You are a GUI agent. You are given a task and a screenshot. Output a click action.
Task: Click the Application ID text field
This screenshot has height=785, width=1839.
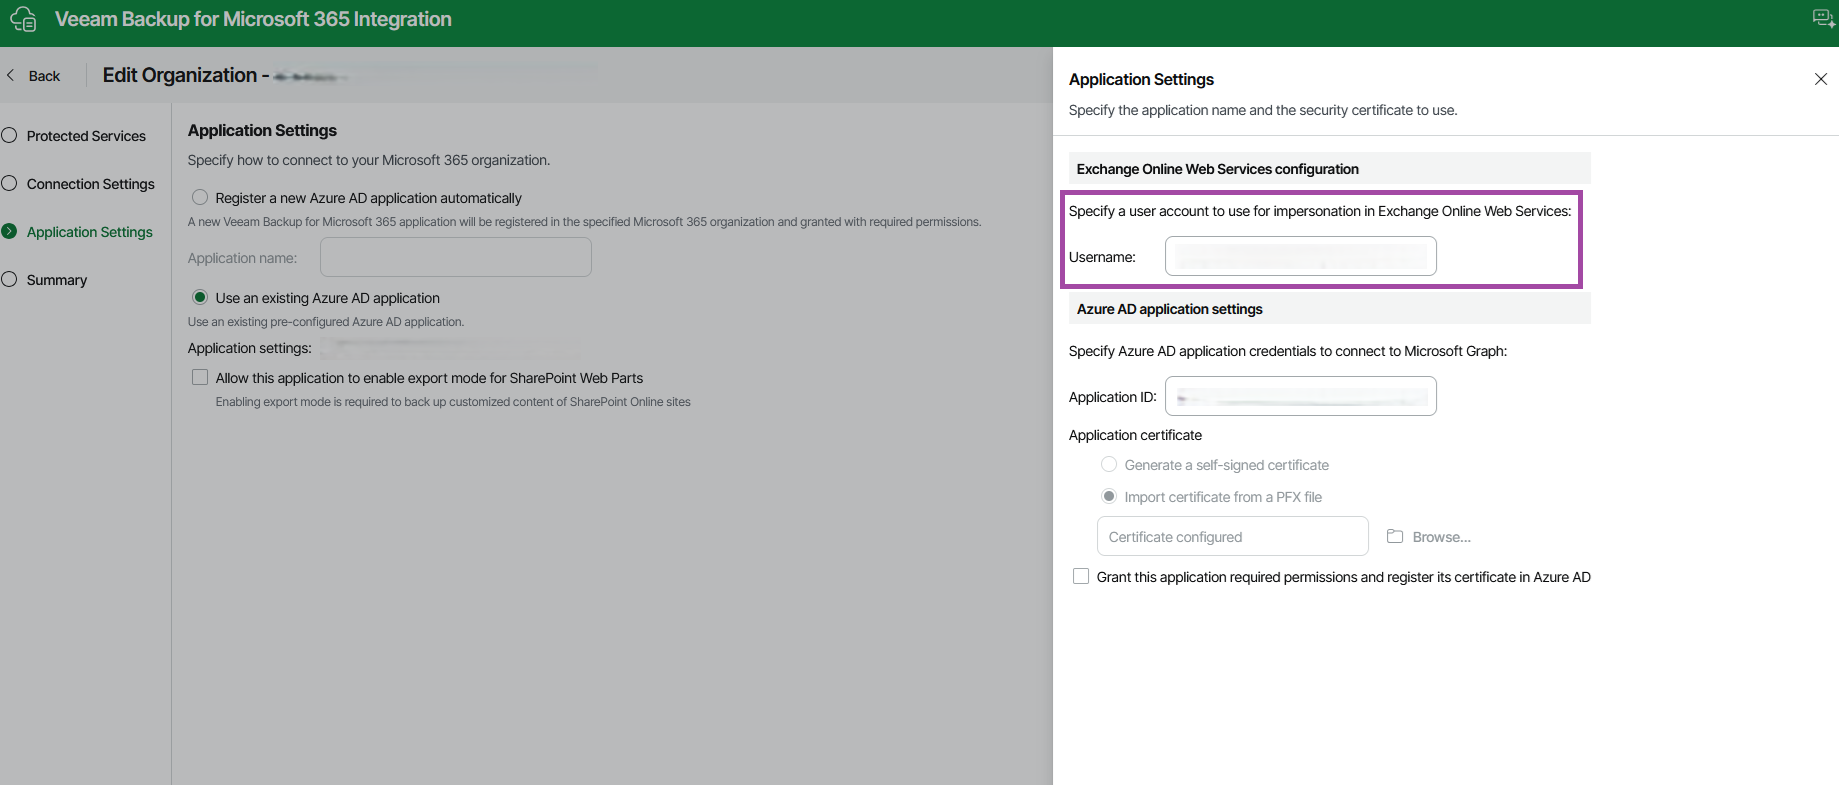[x=1300, y=396]
